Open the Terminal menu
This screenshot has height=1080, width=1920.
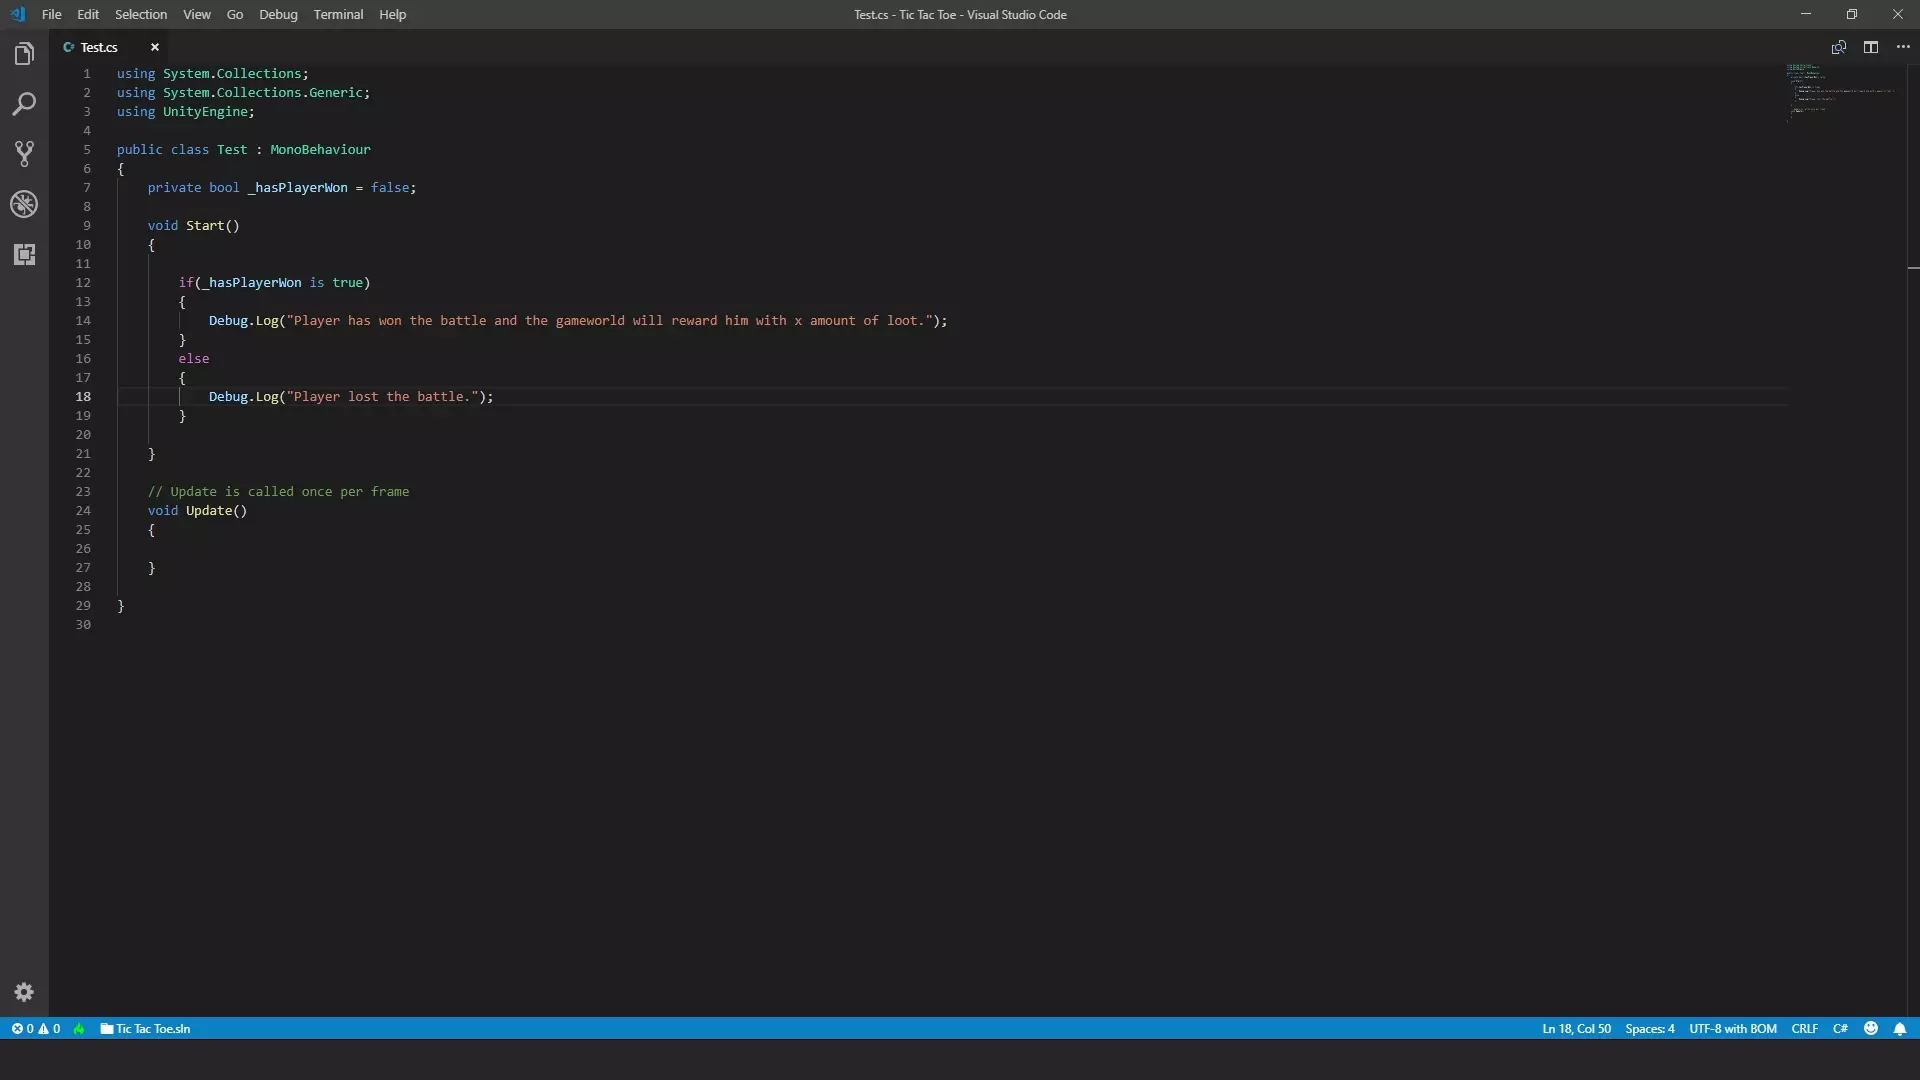tap(338, 14)
